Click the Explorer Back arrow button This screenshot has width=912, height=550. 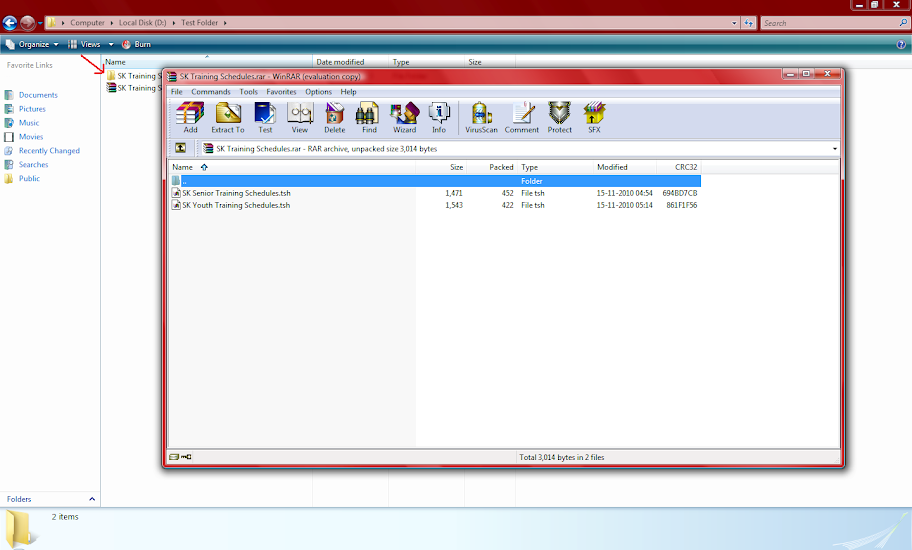(x=10, y=23)
